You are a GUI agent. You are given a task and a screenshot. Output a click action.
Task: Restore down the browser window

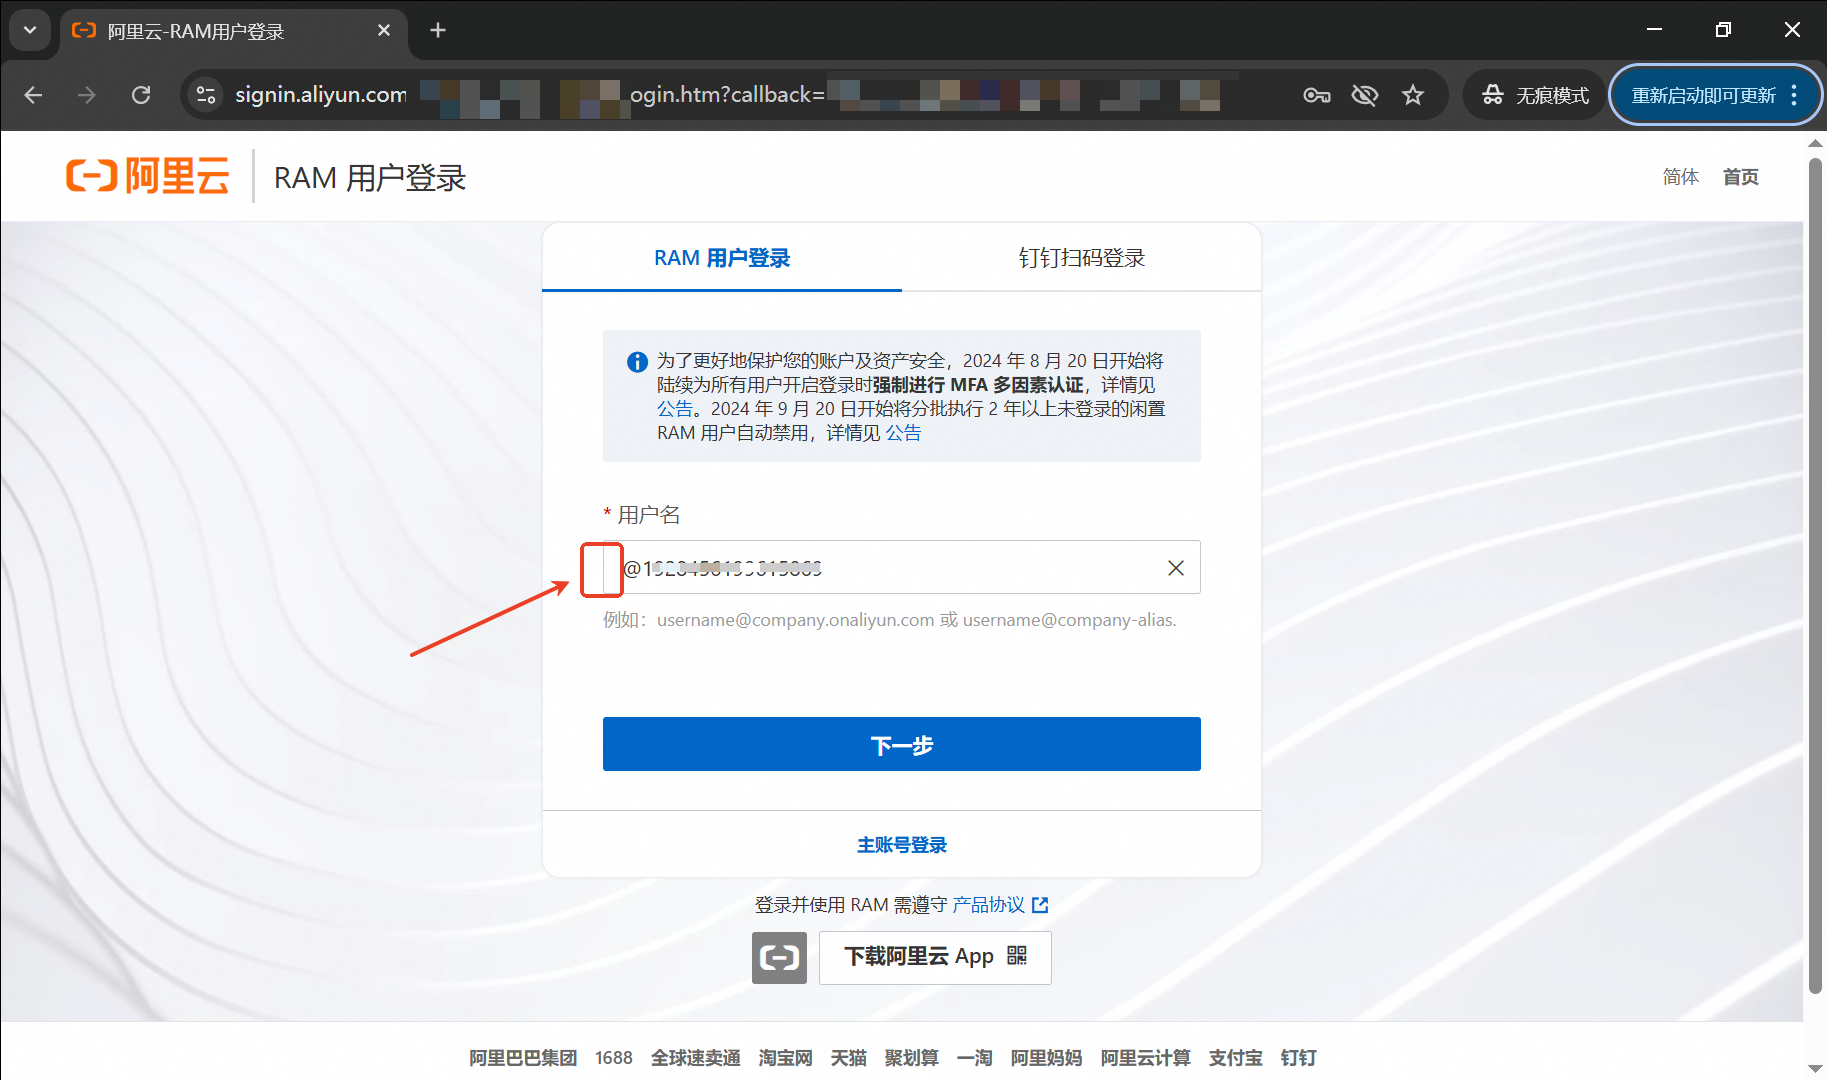tap(1723, 30)
